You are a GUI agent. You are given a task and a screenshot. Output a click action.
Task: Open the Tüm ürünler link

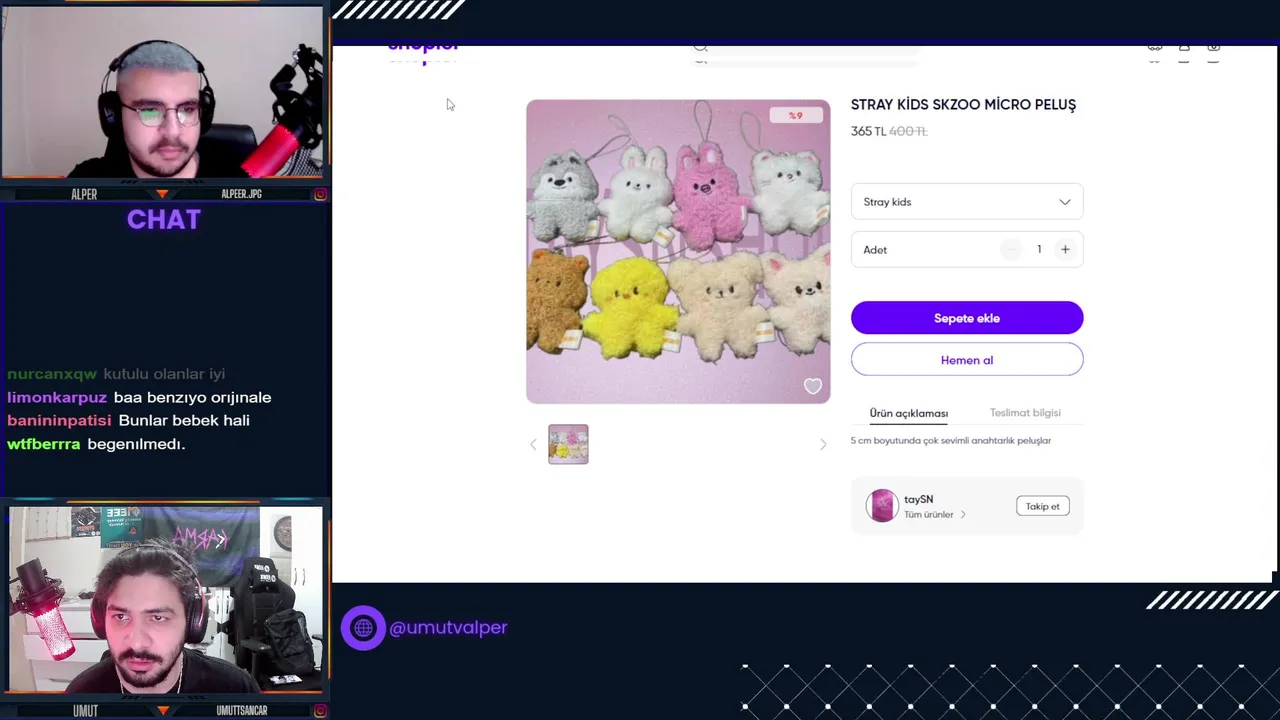click(x=929, y=515)
